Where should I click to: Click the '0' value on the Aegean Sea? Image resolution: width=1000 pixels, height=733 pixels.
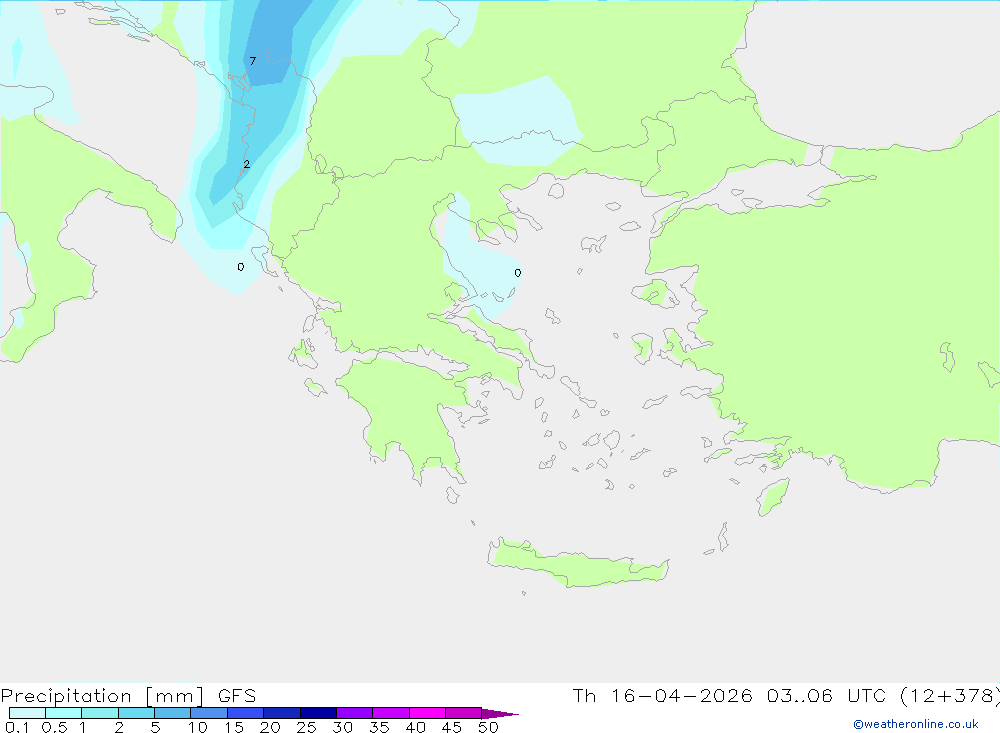point(517,273)
